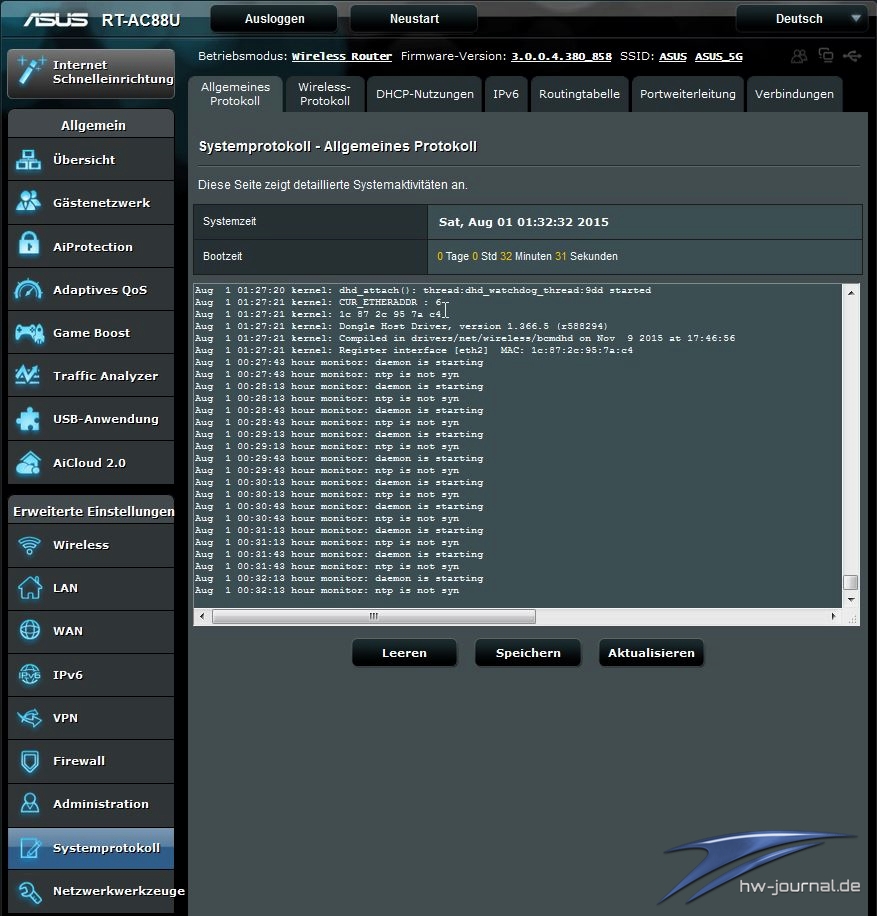
Task: Switch to Wireless-Protokoll tab
Action: coord(324,94)
